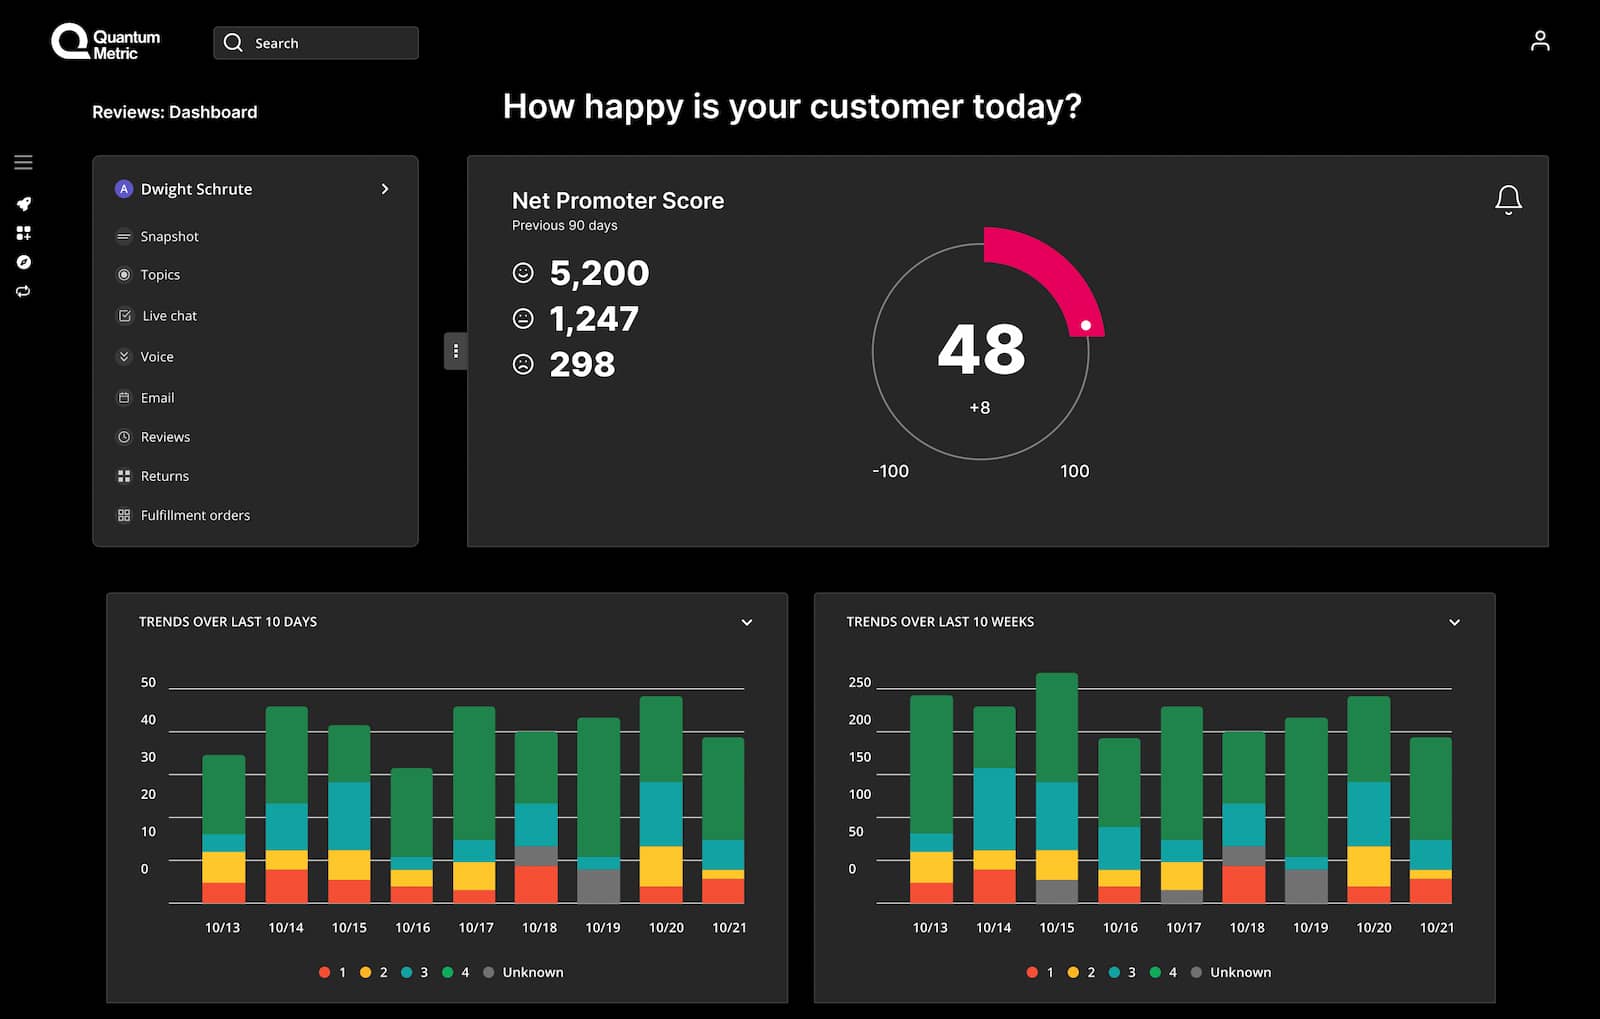Toggle series 4 in 10 weeks legend

click(x=1163, y=972)
